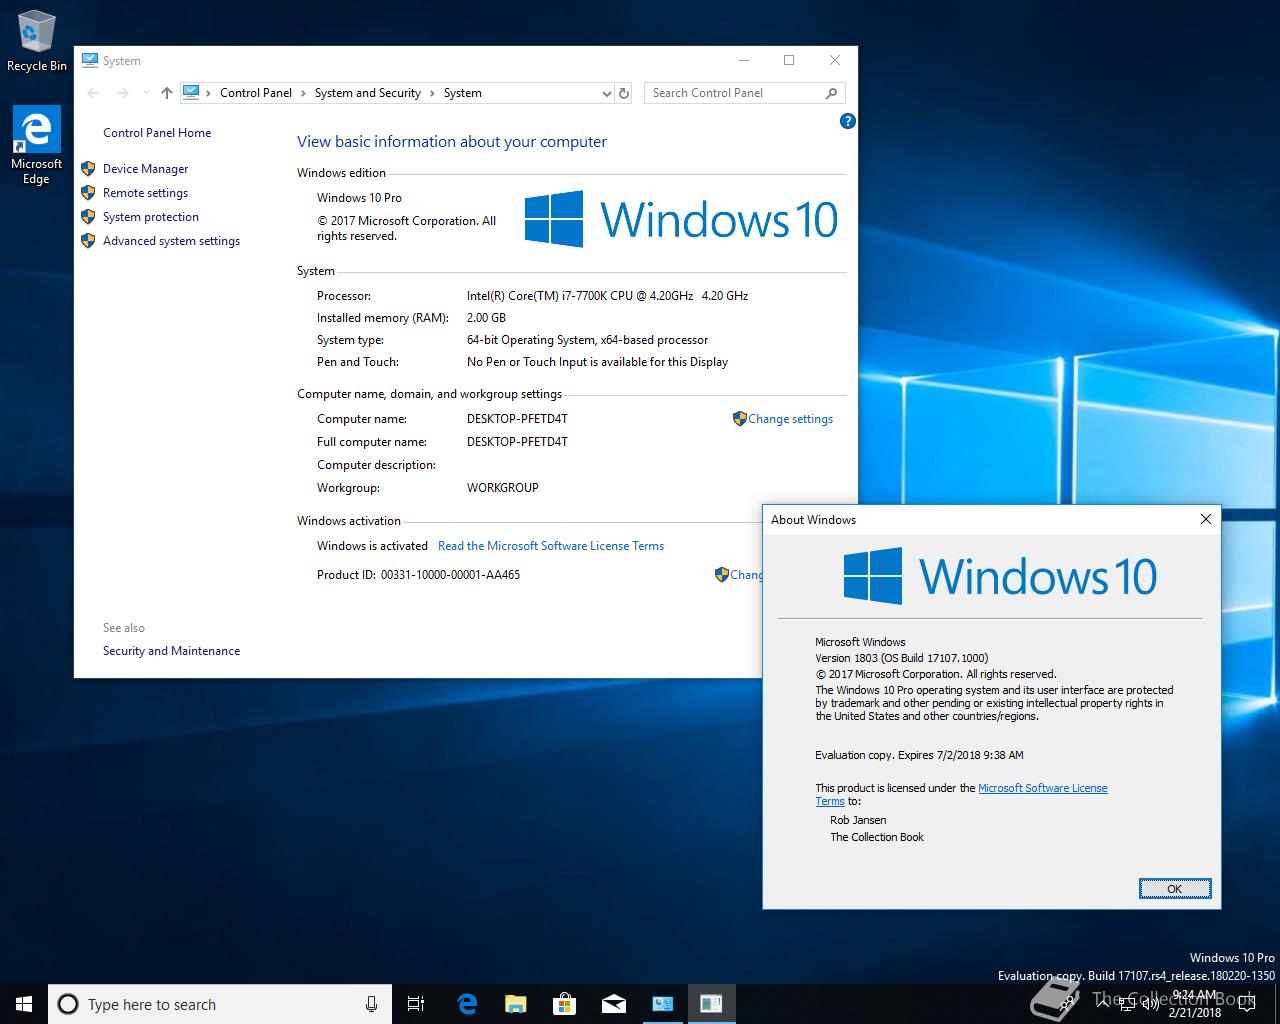Close the About Windows dialog
Screen dimensions: 1280x1024
[x=1205, y=519]
